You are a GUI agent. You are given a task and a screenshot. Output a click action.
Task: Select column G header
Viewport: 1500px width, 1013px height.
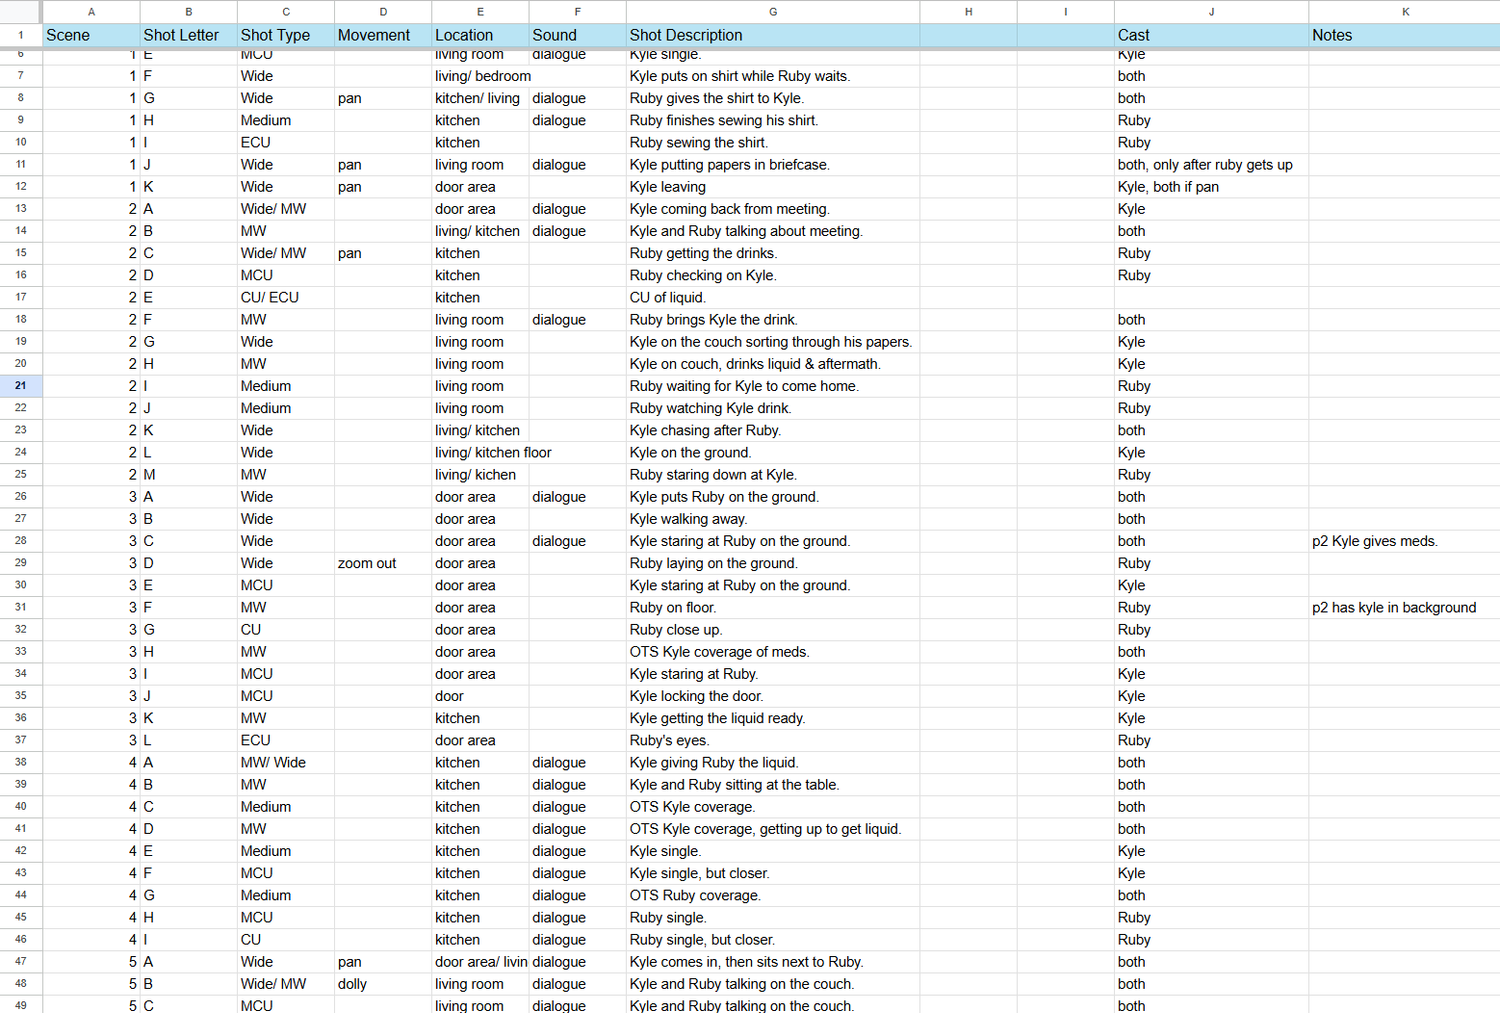[772, 11]
